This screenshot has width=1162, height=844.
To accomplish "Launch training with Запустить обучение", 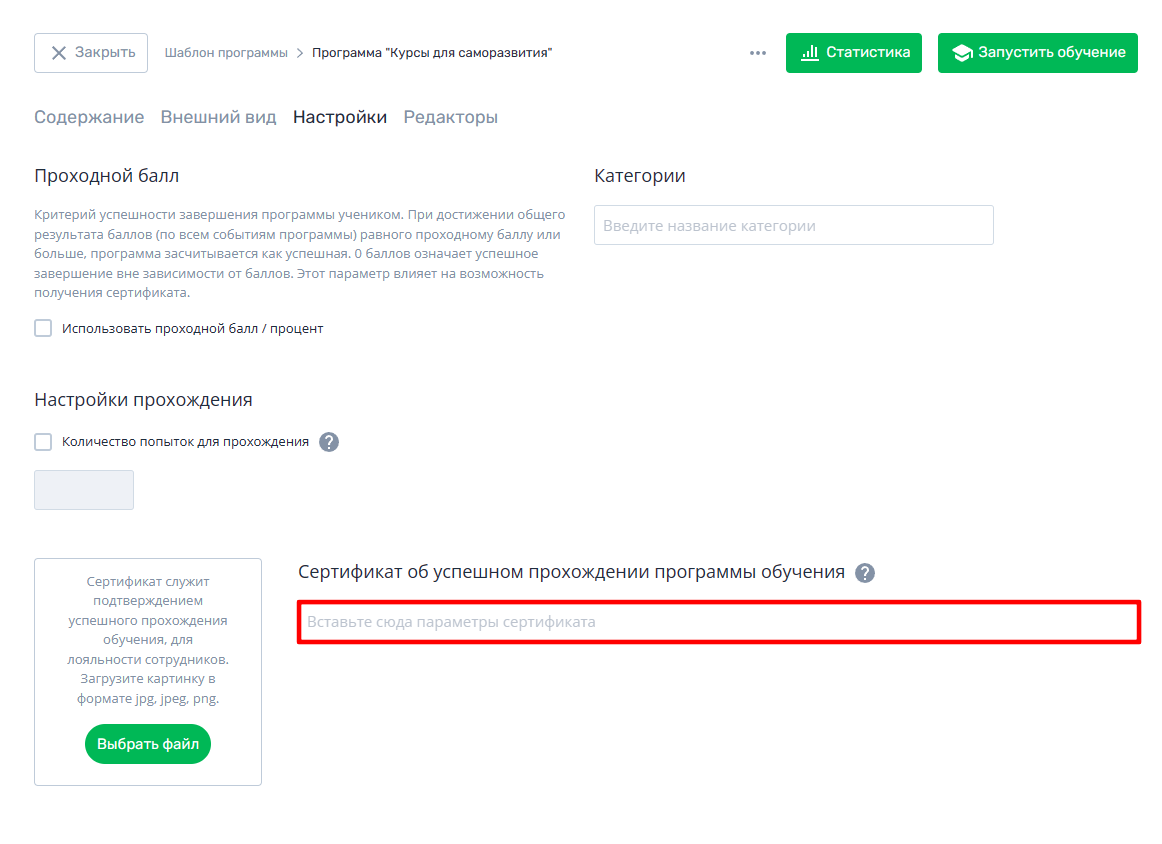I will [x=1038, y=53].
